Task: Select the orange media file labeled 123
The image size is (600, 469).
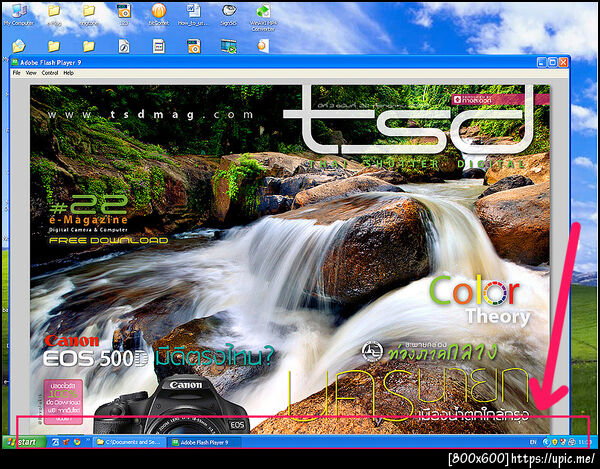Action: point(124,15)
